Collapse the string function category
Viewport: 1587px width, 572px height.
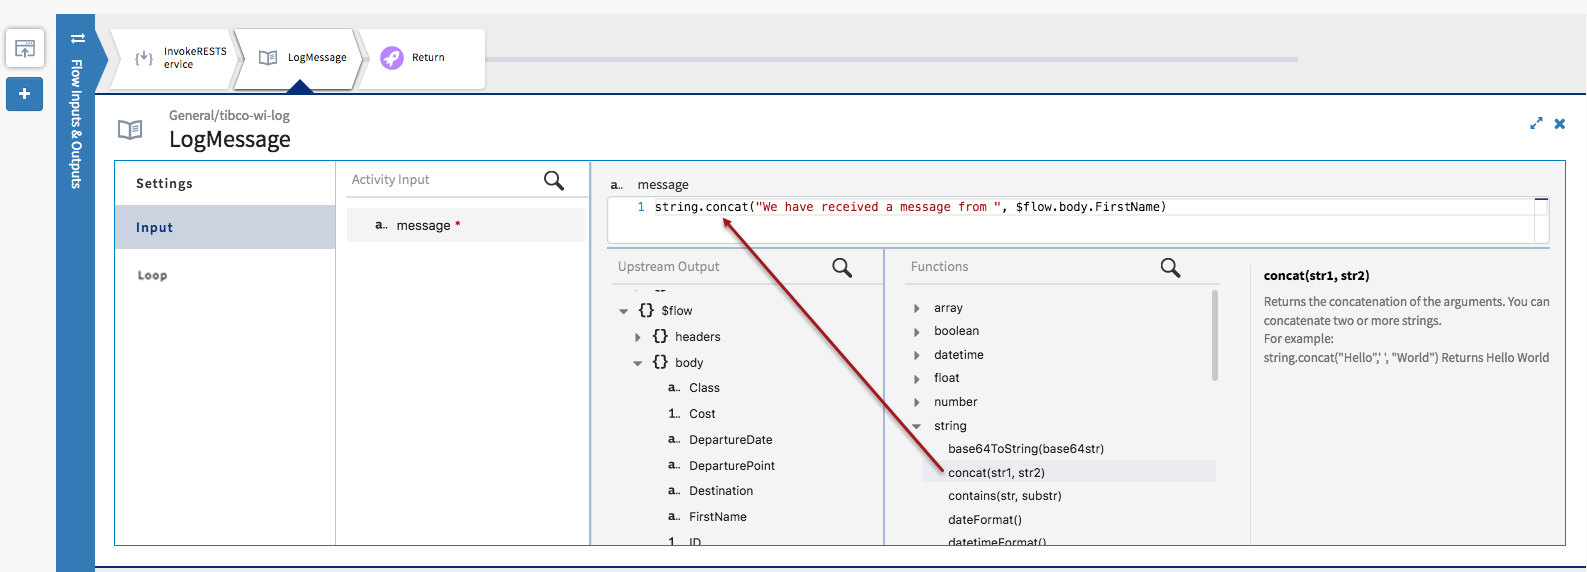pos(917,426)
